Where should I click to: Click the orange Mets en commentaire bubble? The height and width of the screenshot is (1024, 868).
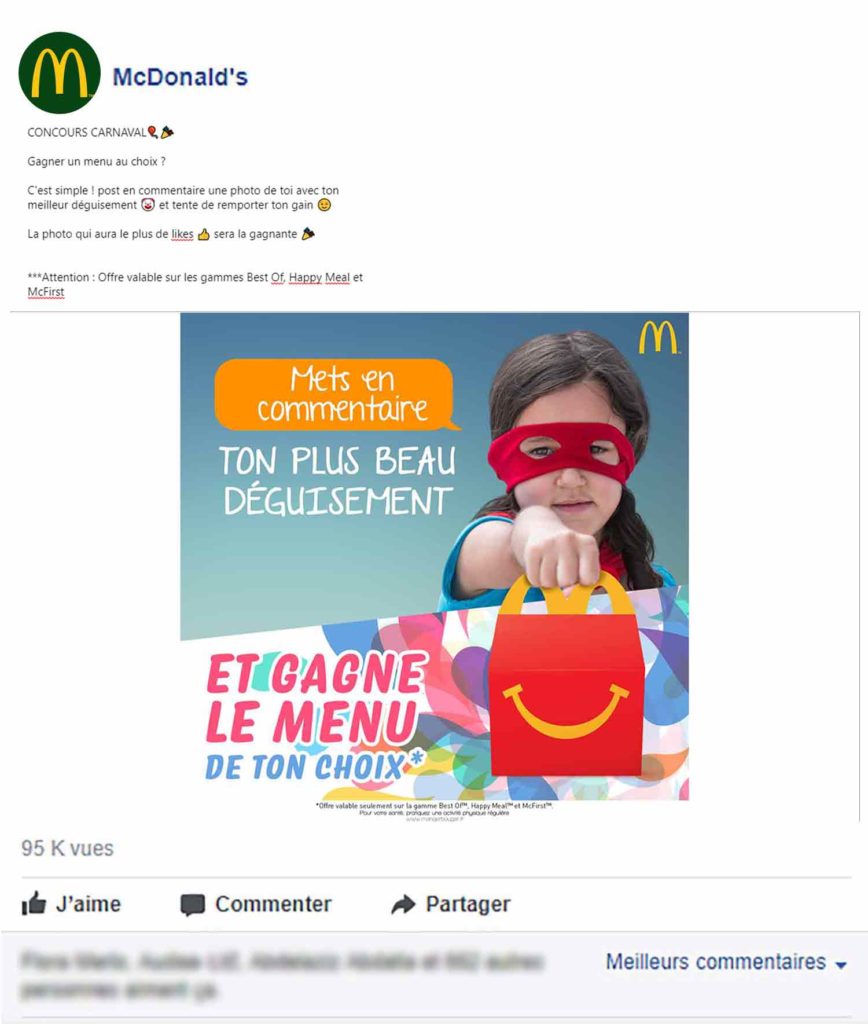click(x=335, y=394)
